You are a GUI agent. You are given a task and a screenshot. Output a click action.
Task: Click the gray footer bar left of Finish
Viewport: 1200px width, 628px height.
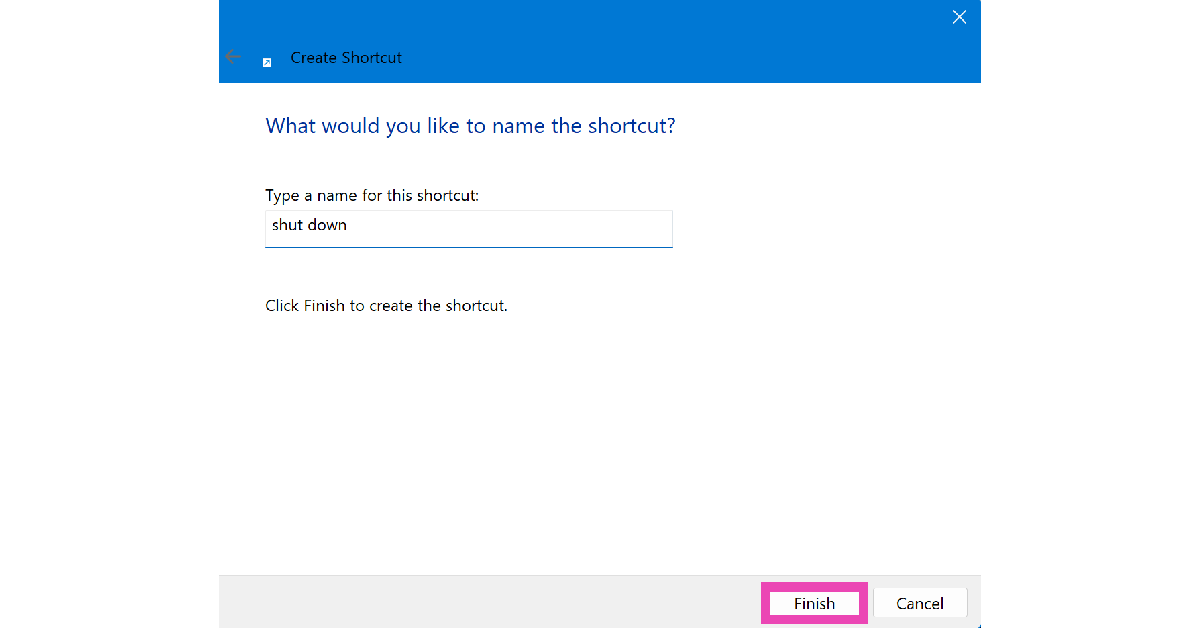click(x=480, y=602)
